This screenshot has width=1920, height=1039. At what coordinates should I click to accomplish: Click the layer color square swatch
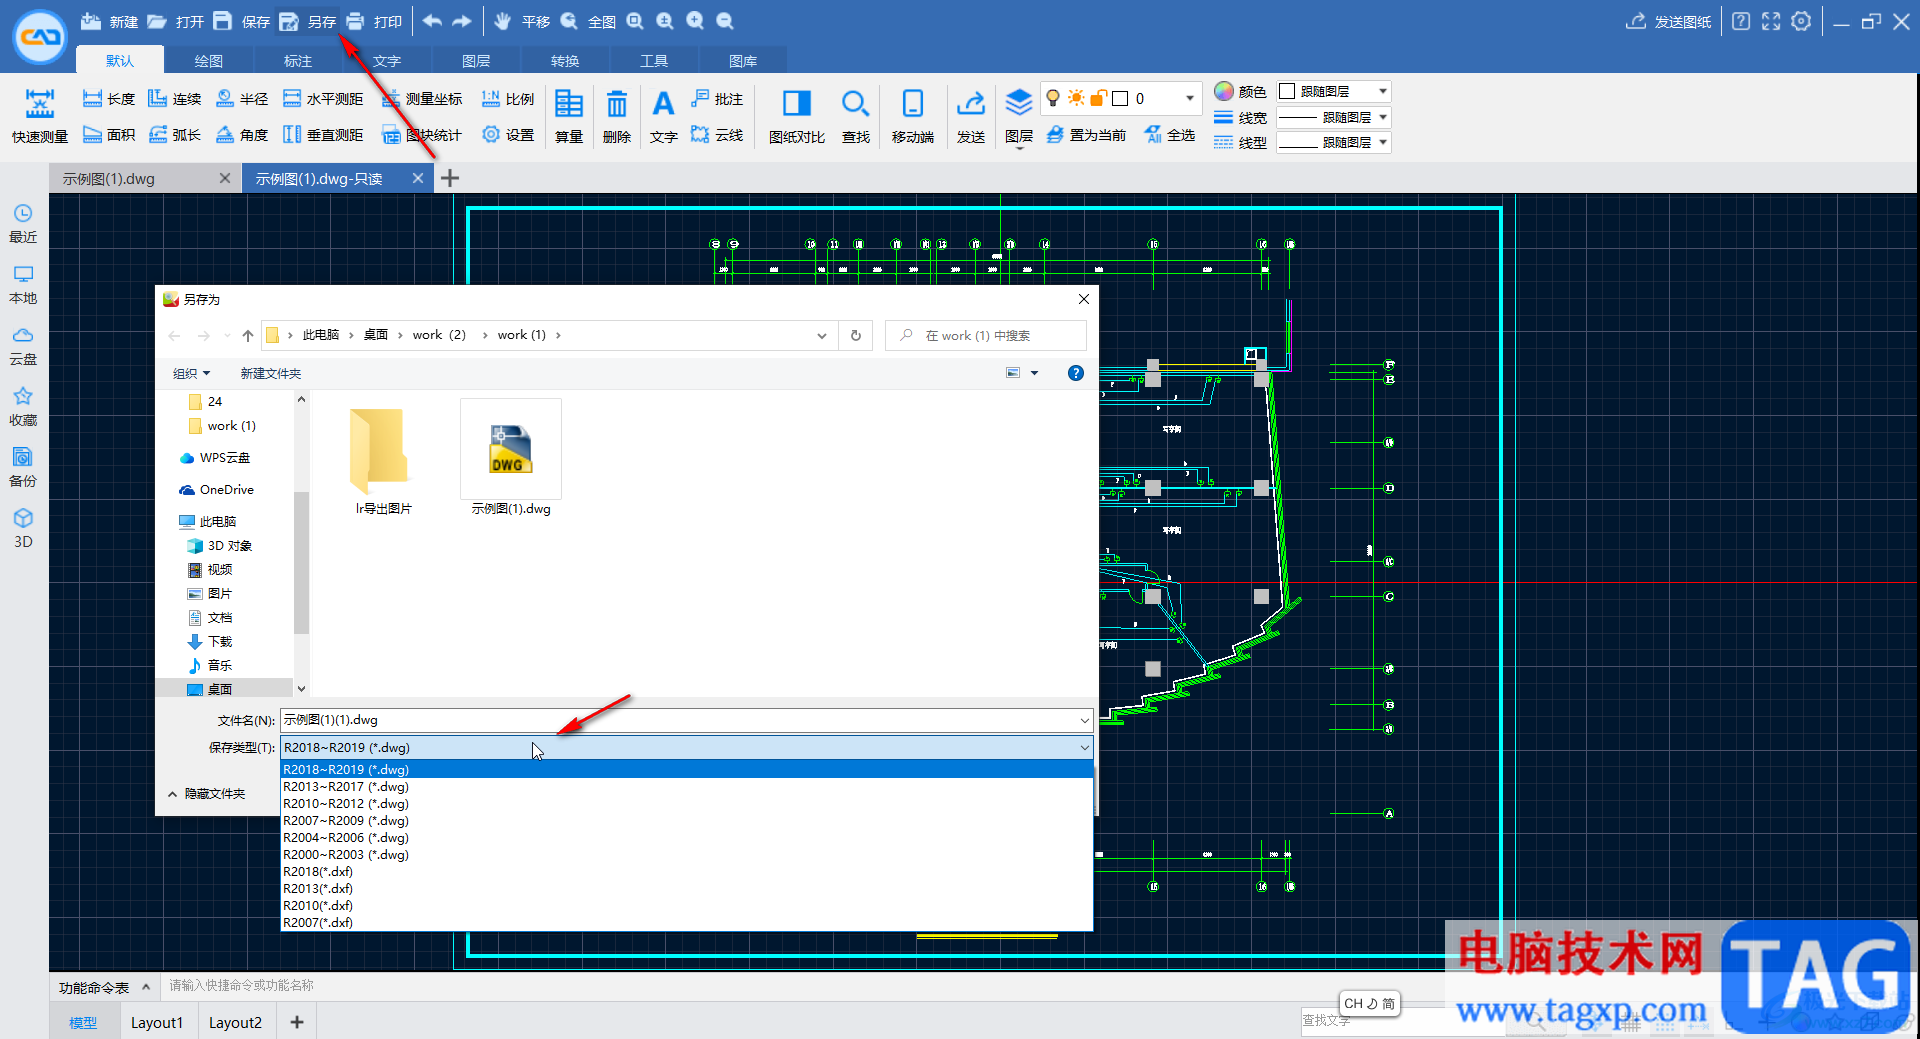click(1120, 98)
